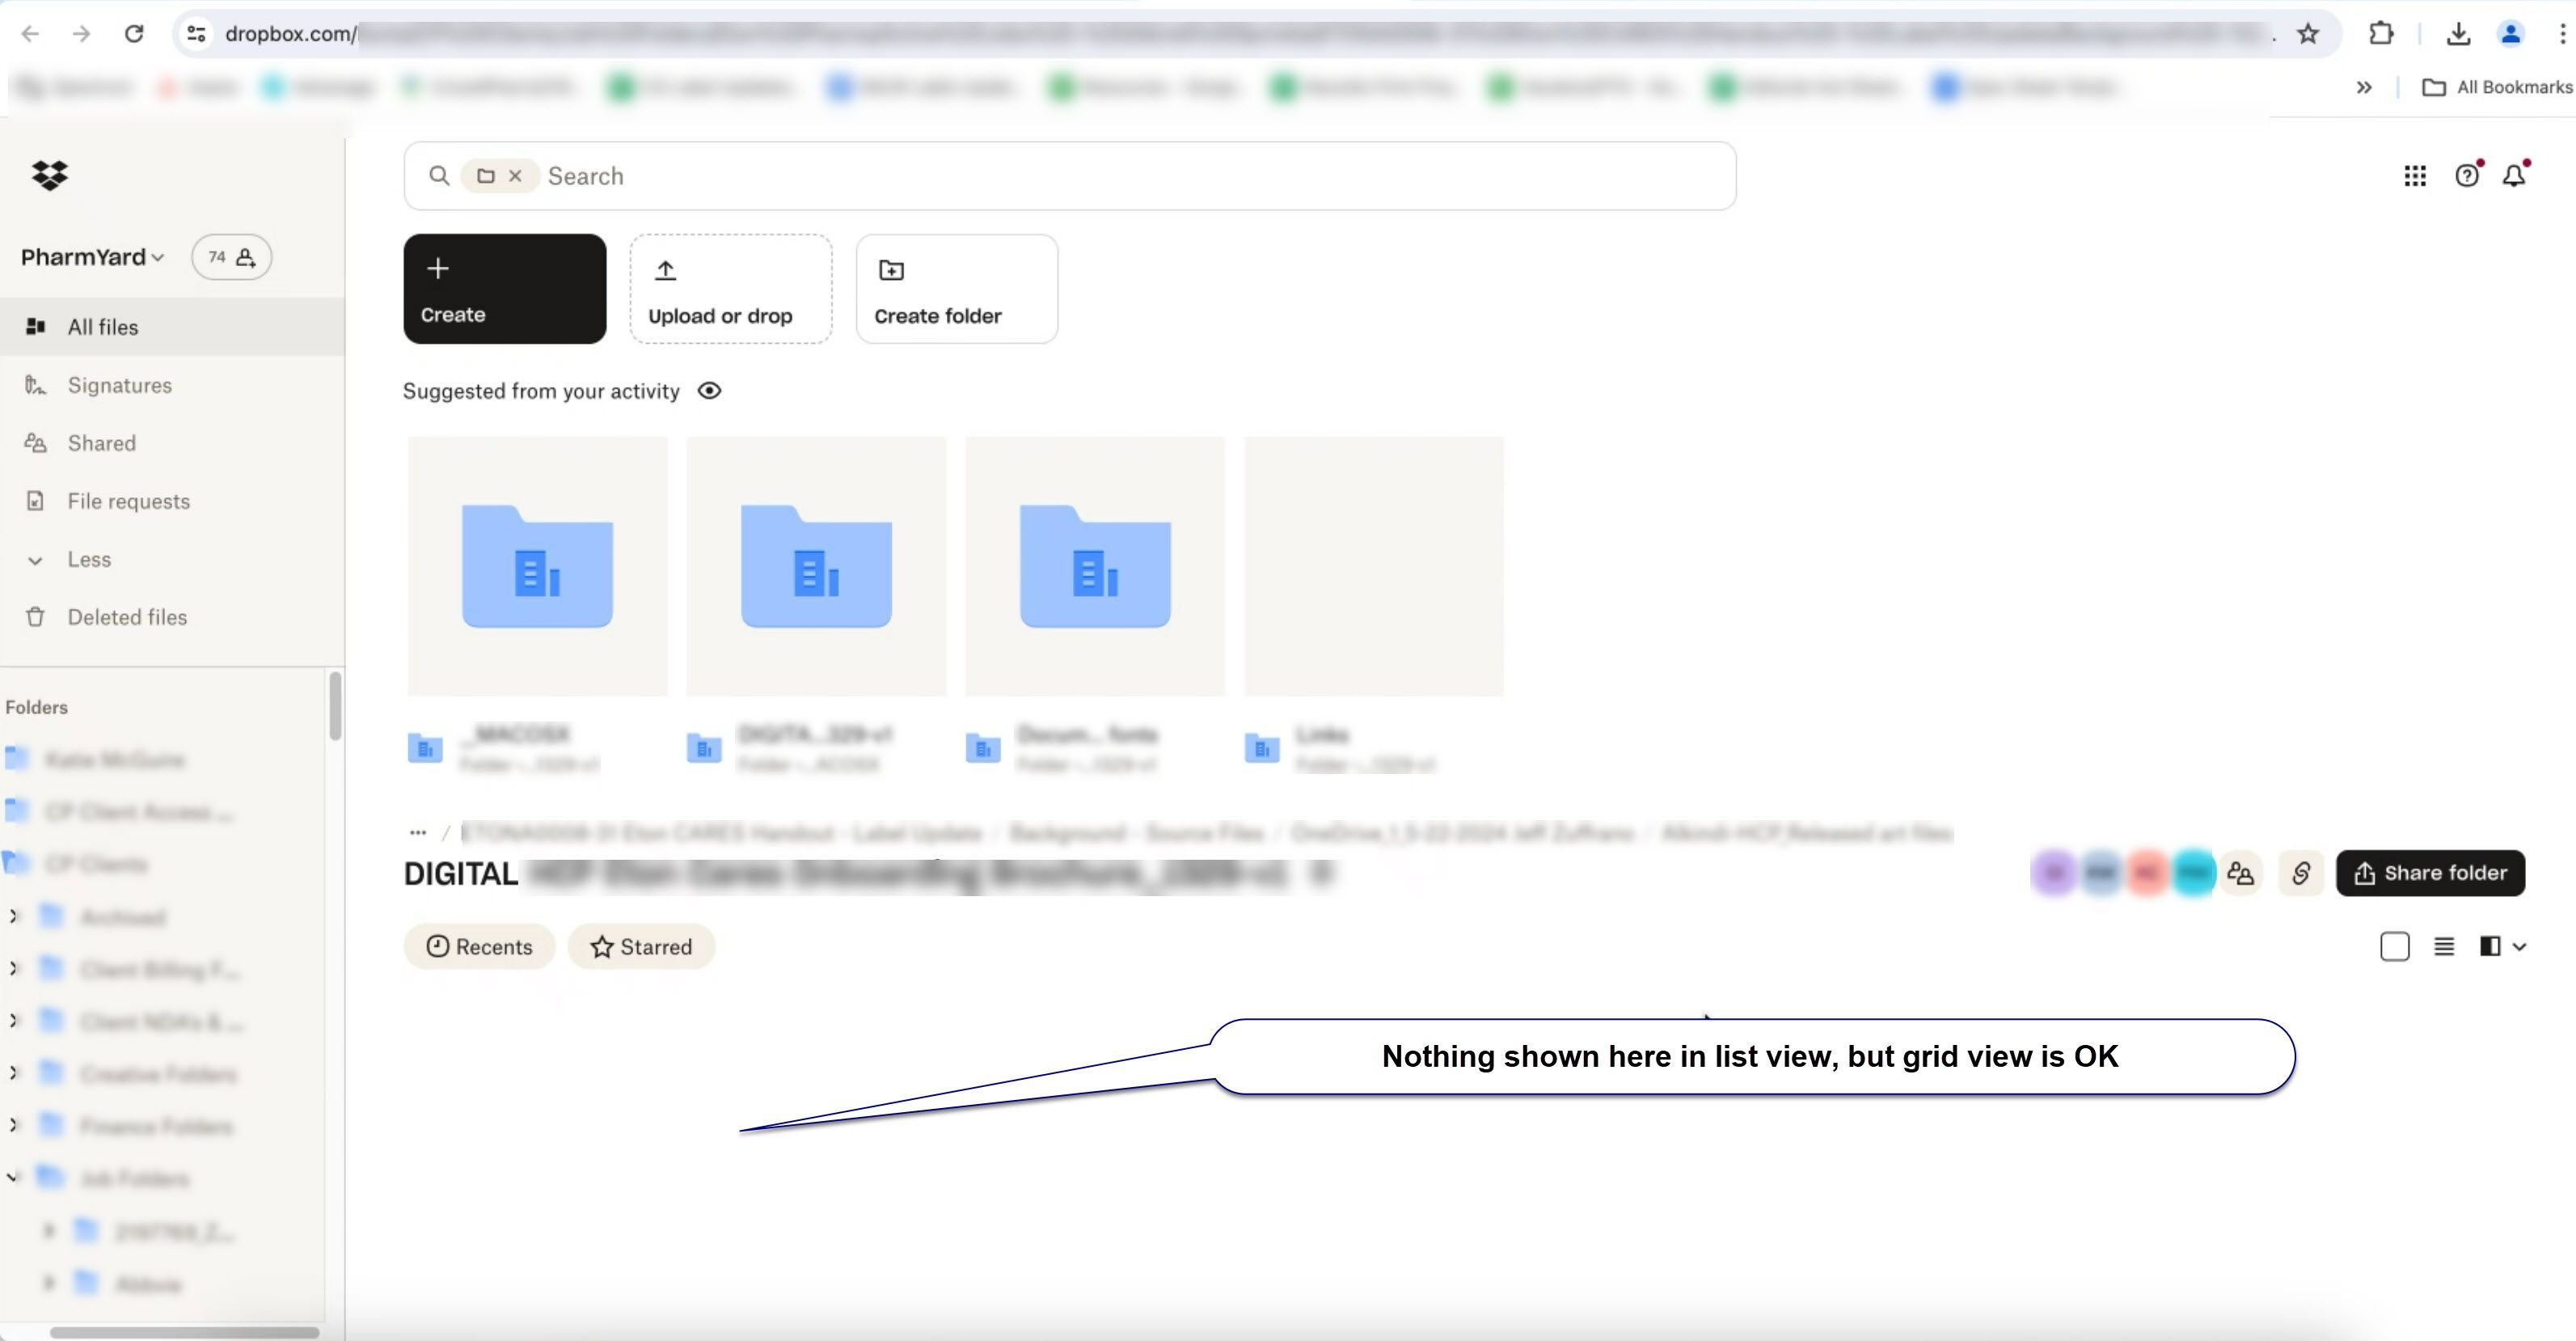
Task: Click the expanded view icon
Action: tap(2489, 945)
